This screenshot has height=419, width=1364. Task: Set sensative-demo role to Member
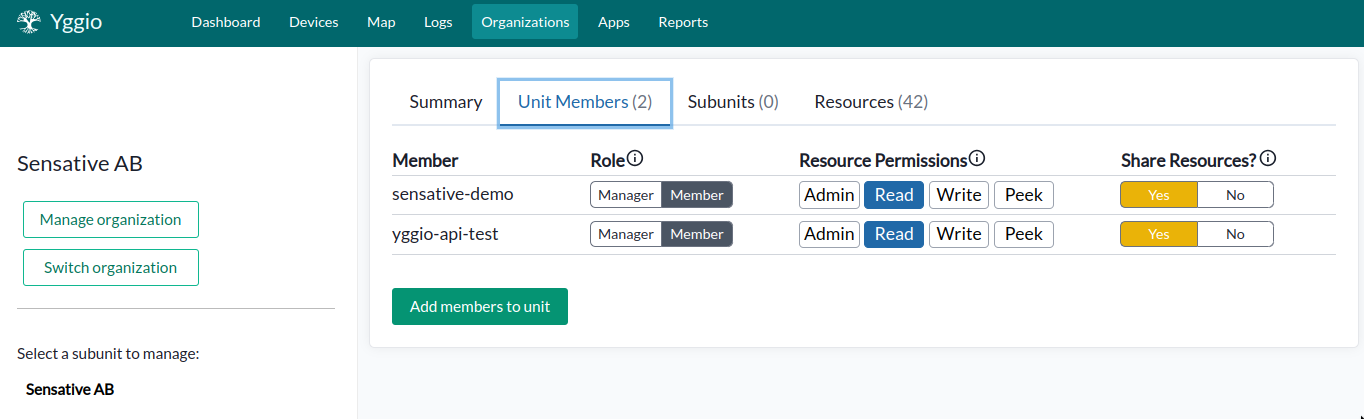pyautogui.click(x=697, y=195)
